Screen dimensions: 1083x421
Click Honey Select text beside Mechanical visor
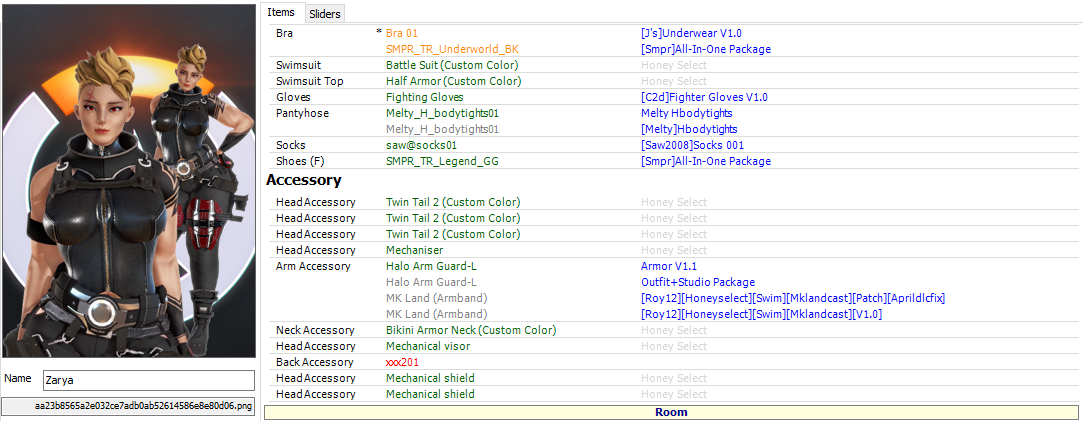(x=674, y=346)
